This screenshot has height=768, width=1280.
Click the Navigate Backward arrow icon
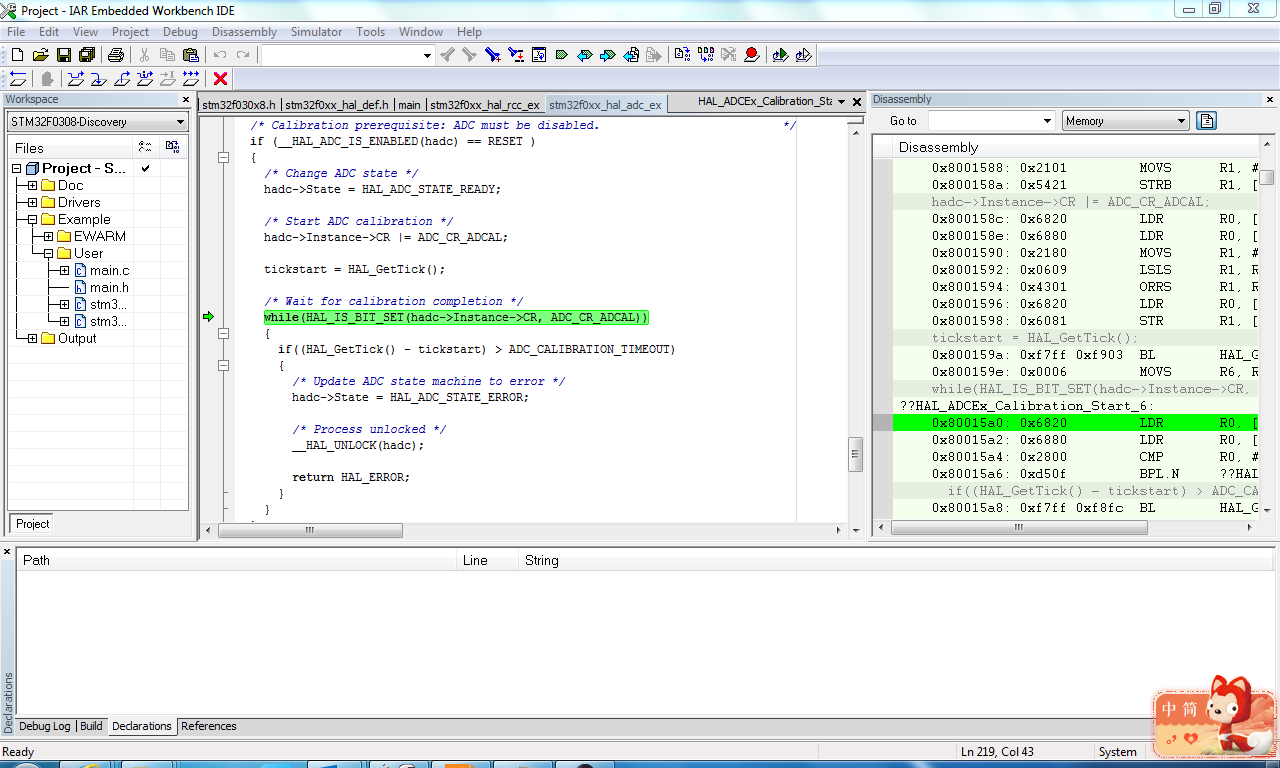(x=630, y=55)
